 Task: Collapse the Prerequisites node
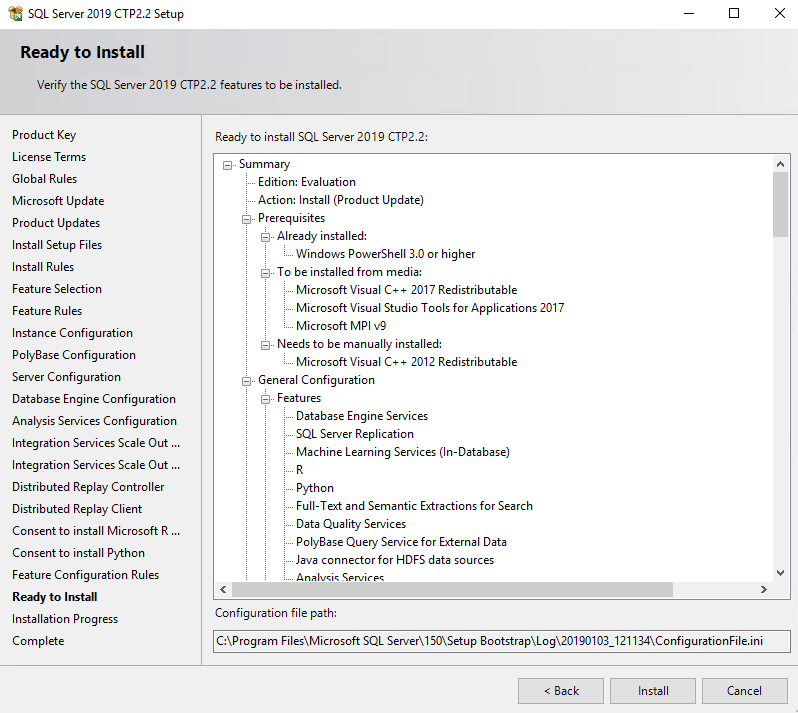246,219
